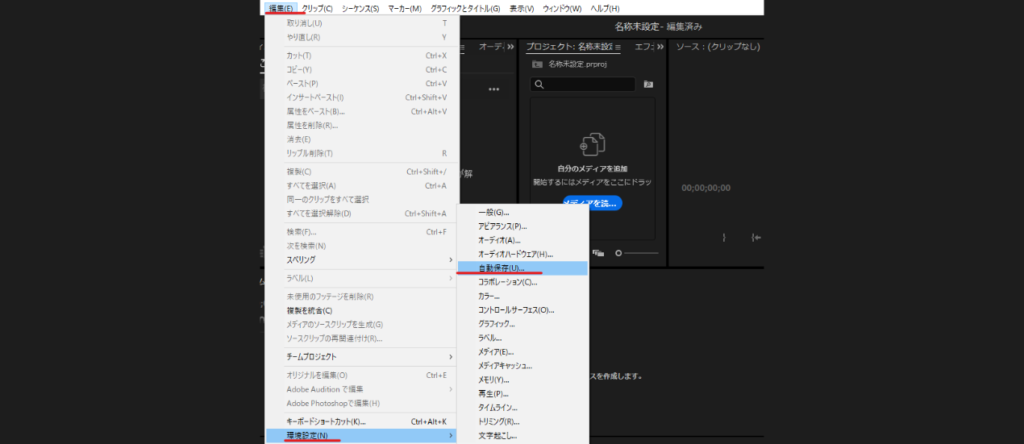The image size is (1024, 444).
Task: Click the add media files icon in drop area
Action: point(594,145)
